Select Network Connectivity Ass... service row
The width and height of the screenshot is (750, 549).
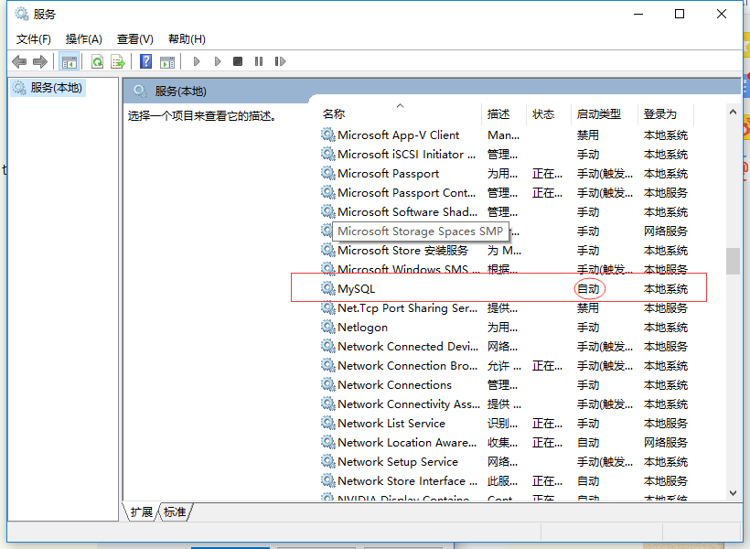507,404
